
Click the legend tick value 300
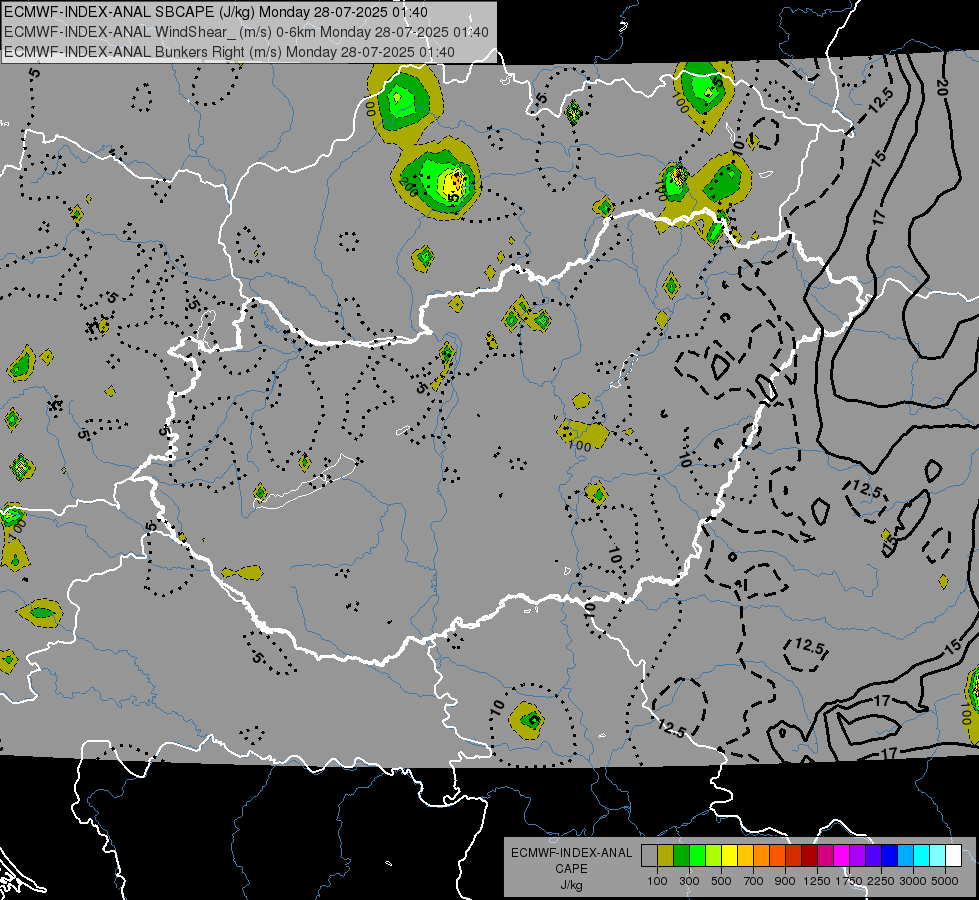[689, 881]
